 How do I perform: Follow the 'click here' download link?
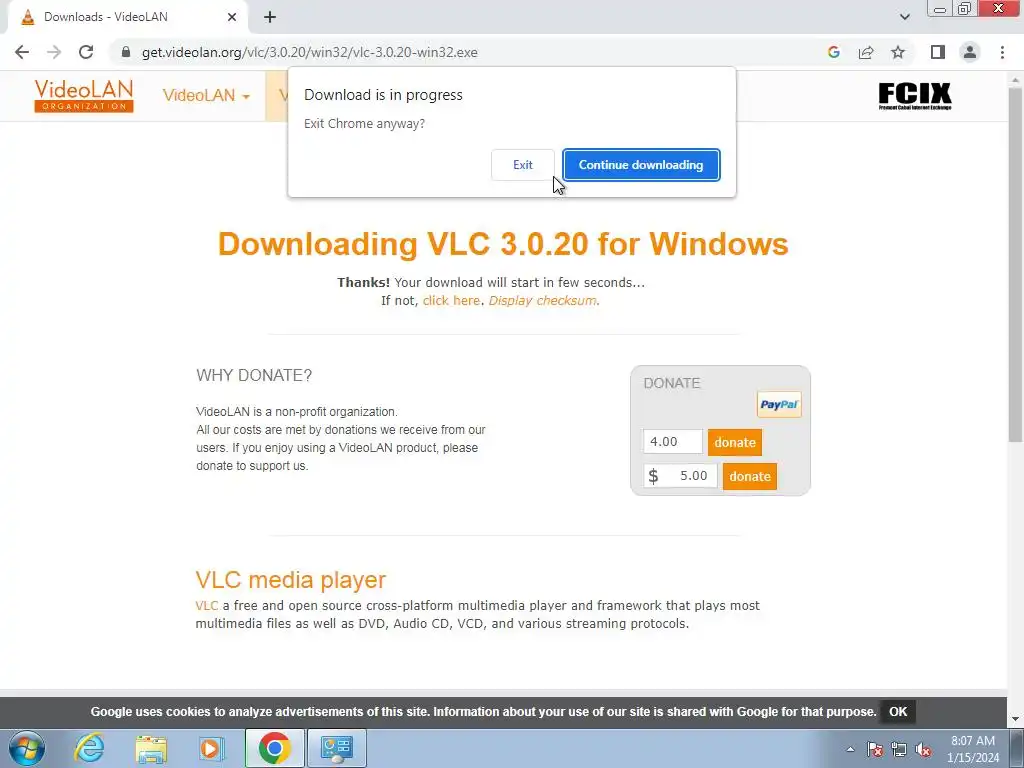click(x=451, y=300)
